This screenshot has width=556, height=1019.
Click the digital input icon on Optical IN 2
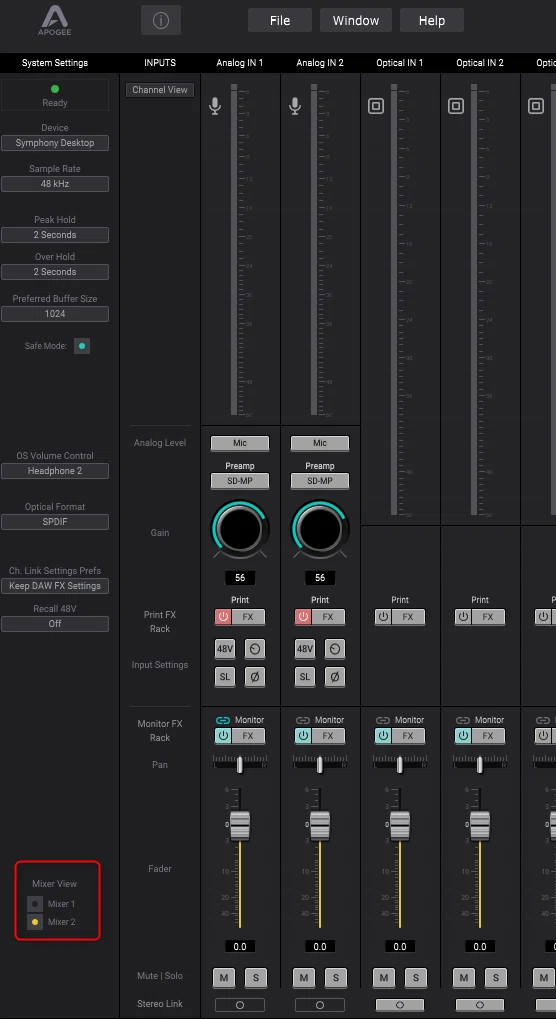pyautogui.click(x=456, y=106)
